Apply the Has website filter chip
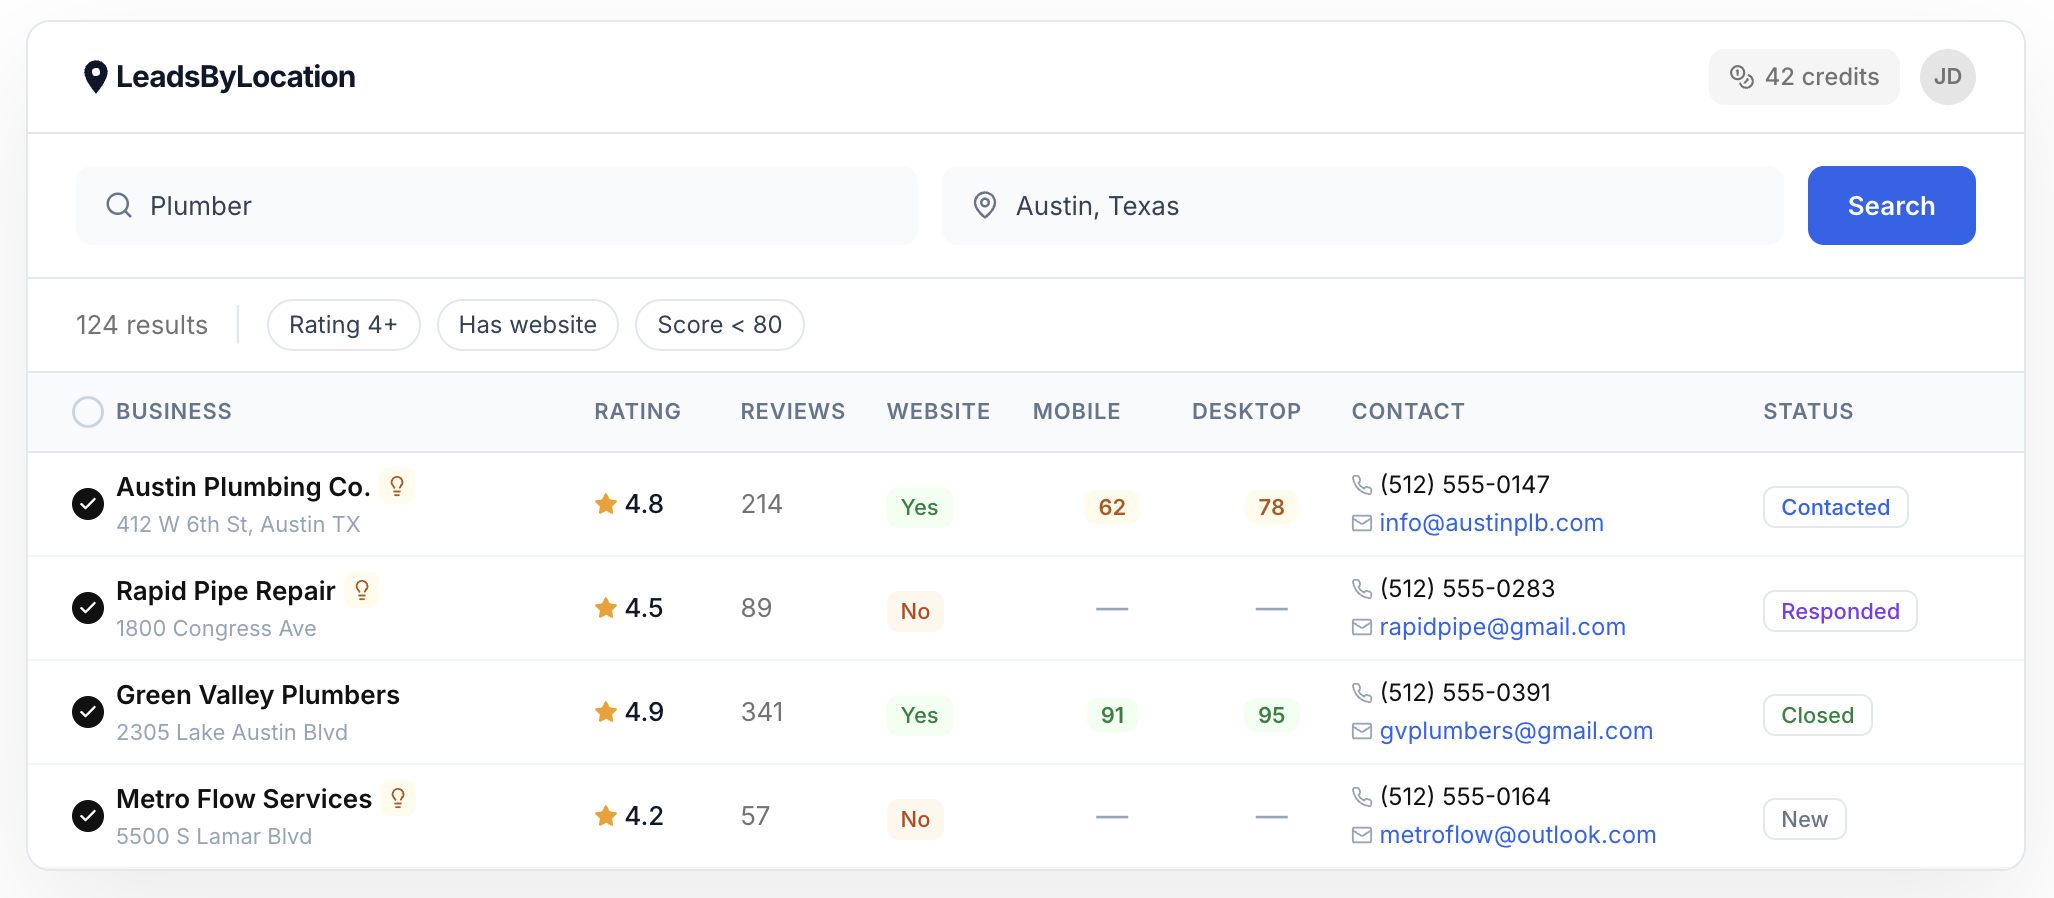2054x898 pixels. (x=527, y=325)
